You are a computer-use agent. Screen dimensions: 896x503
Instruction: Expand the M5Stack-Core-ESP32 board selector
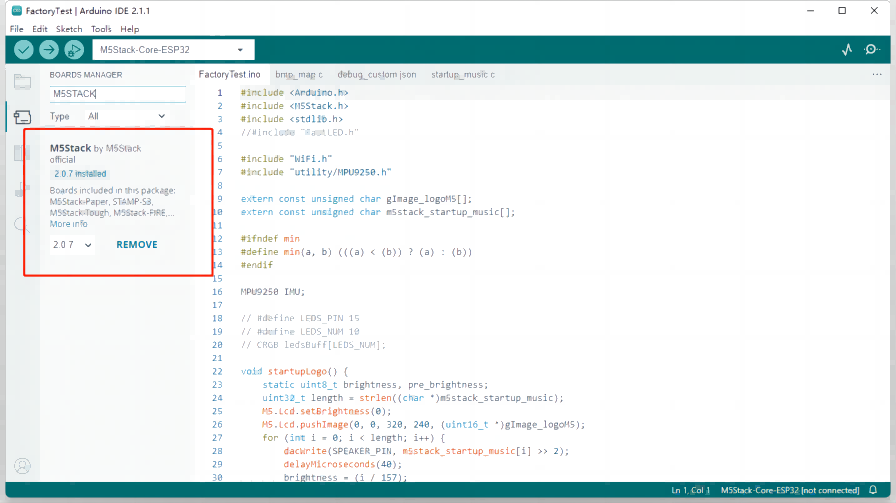point(173,50)
